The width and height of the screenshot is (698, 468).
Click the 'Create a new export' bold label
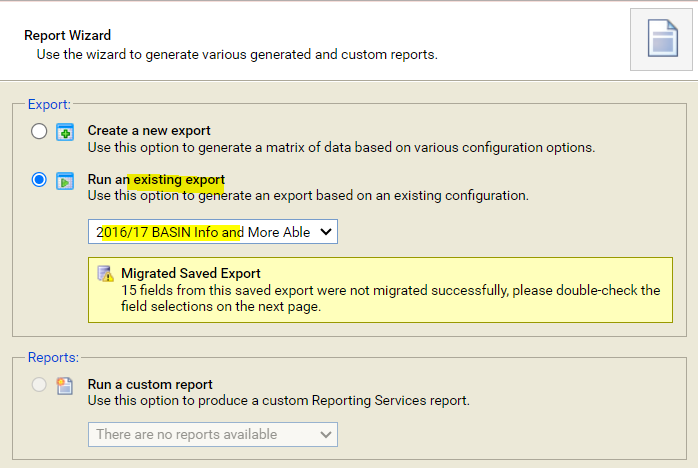(x=149, y=130)
